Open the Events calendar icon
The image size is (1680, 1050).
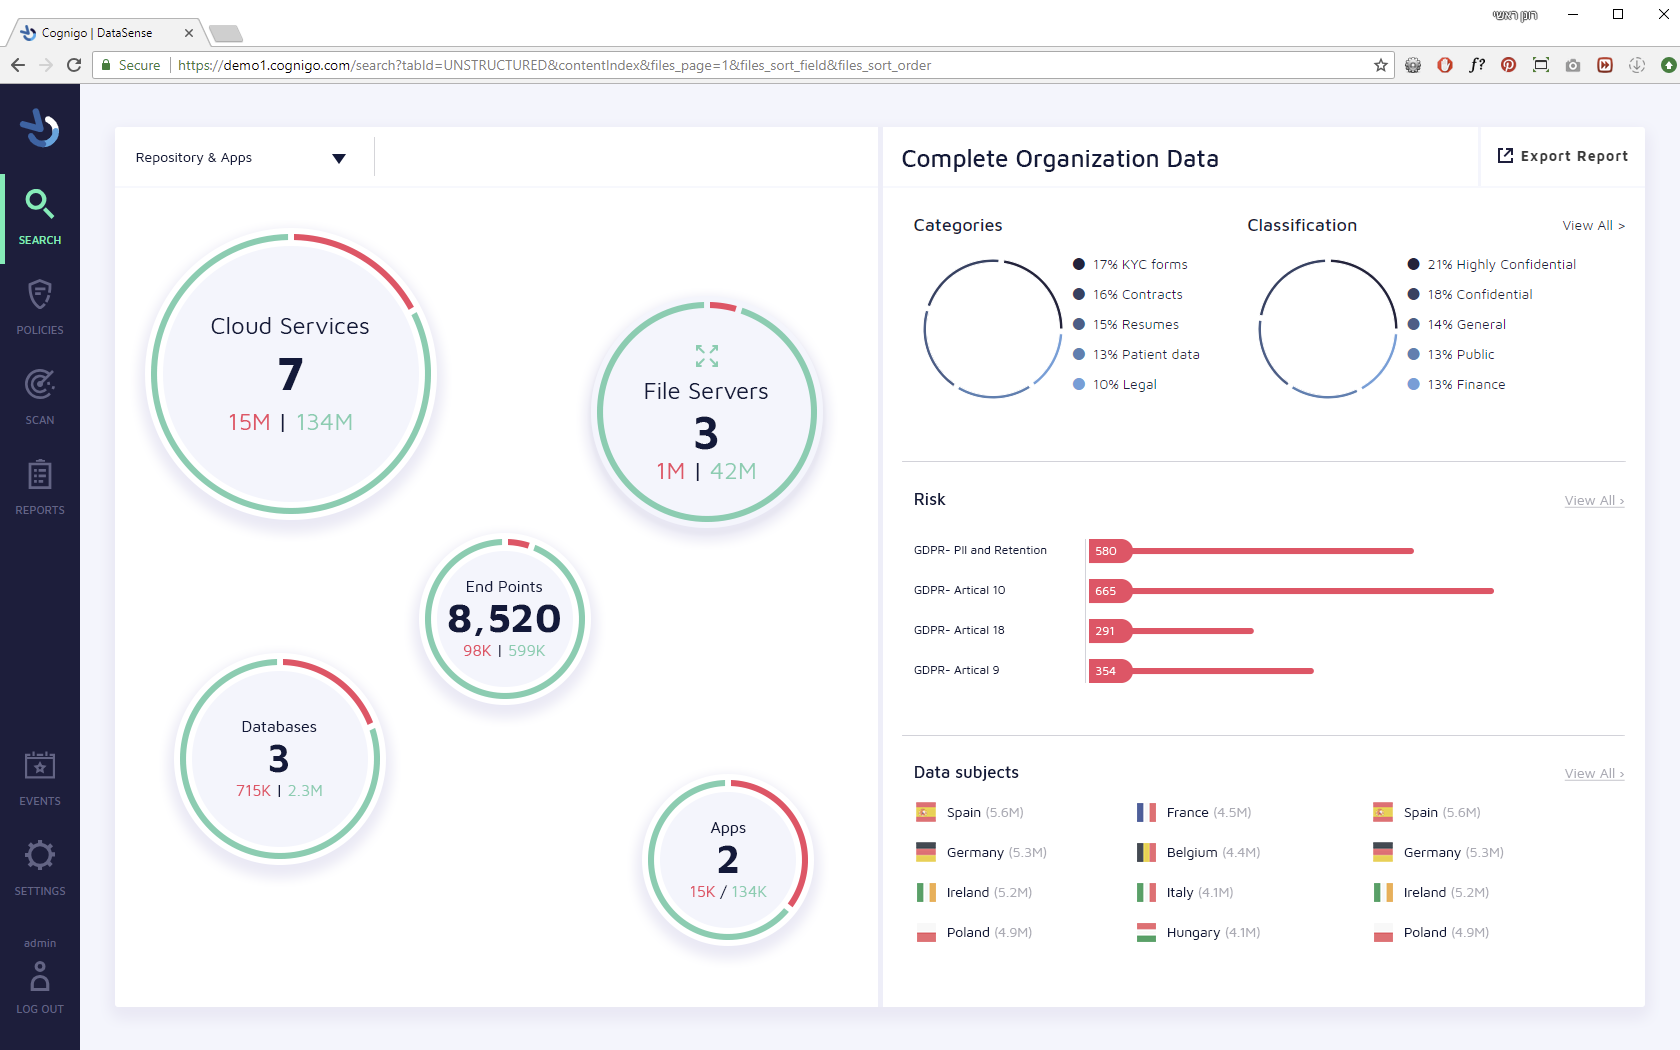40,766
